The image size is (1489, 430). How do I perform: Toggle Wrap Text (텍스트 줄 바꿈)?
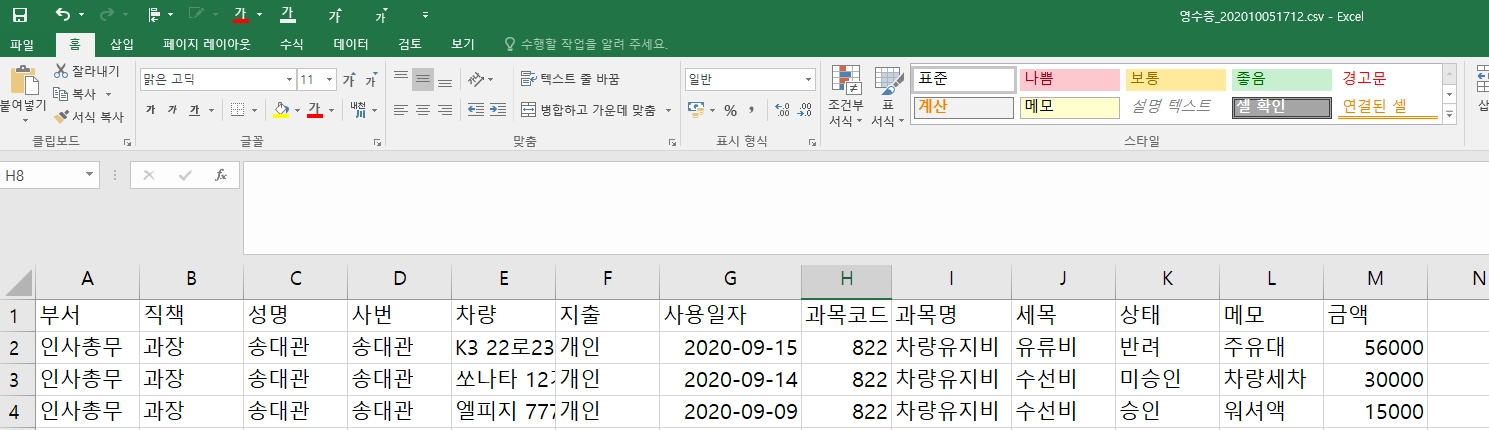570,79
